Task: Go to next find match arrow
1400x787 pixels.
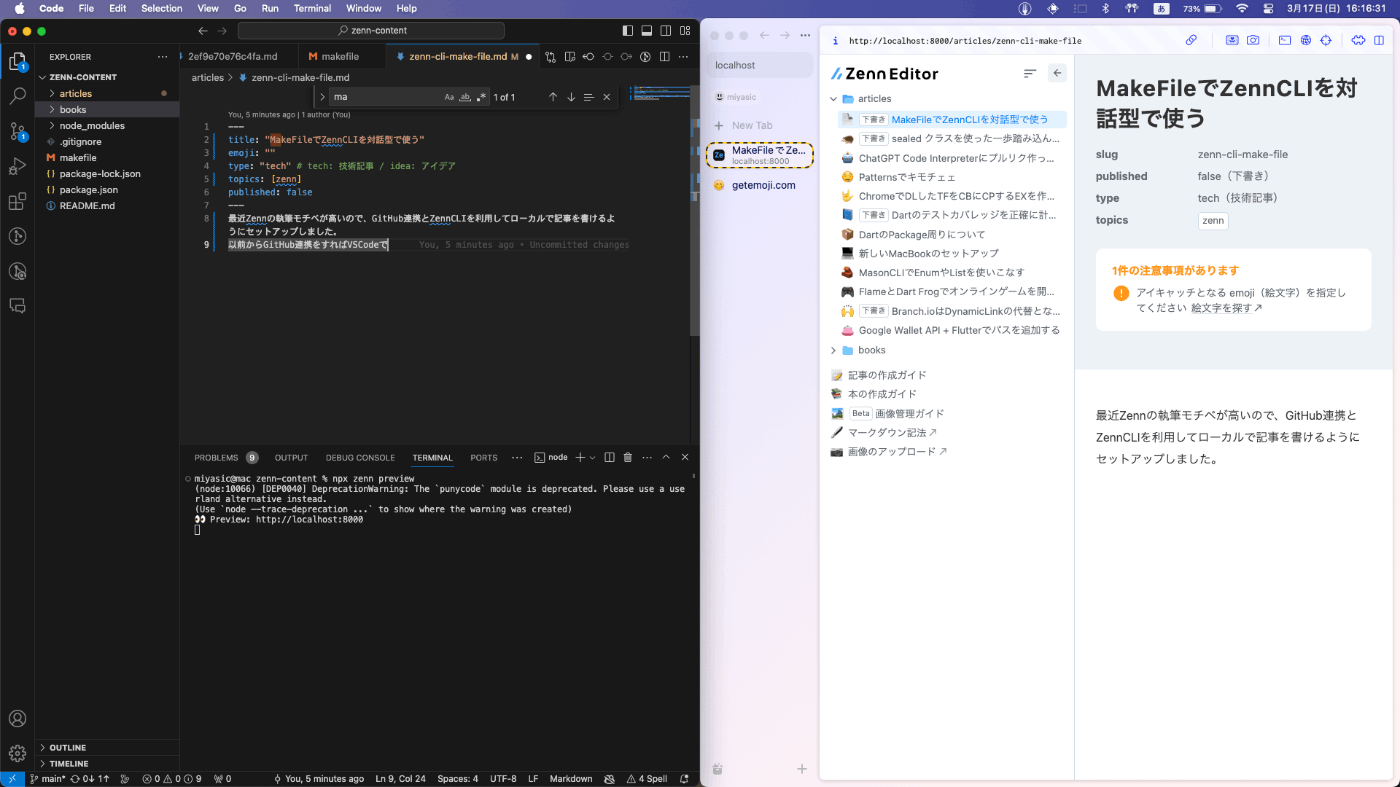Action: click(x=571, y=97)
